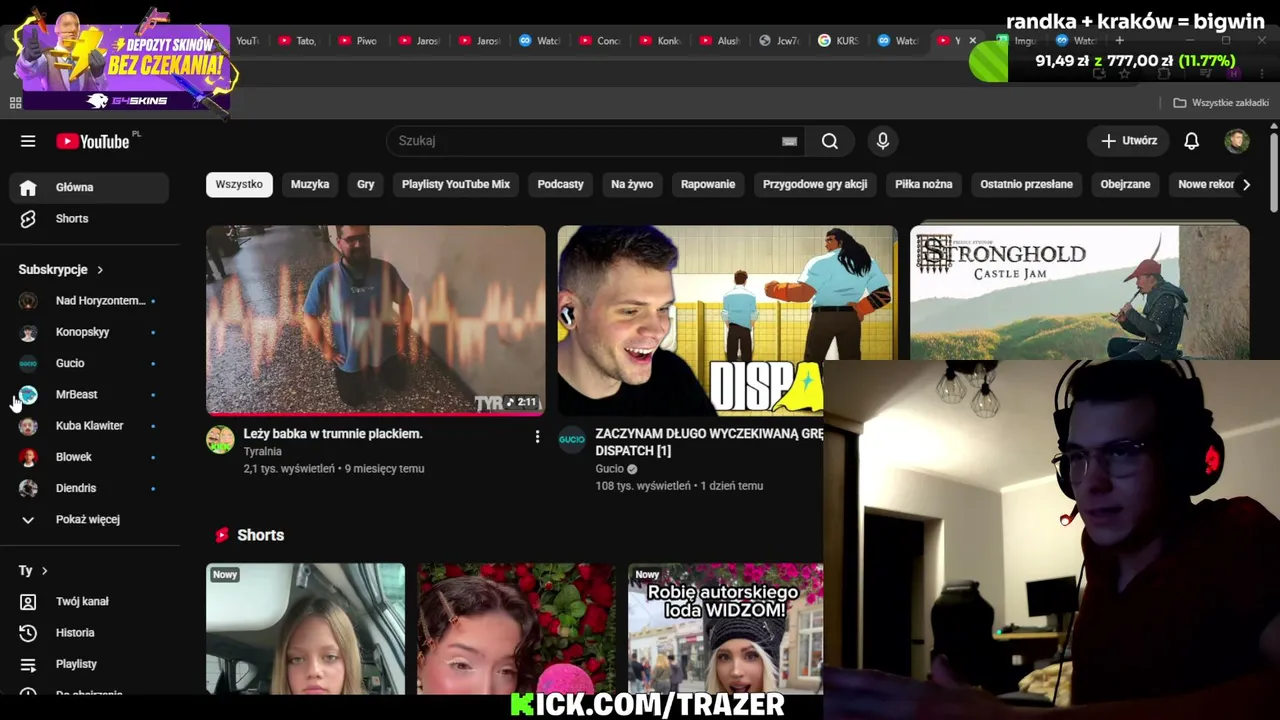
Task: Open MrBeast subscription channel
Action: (89, 394)
